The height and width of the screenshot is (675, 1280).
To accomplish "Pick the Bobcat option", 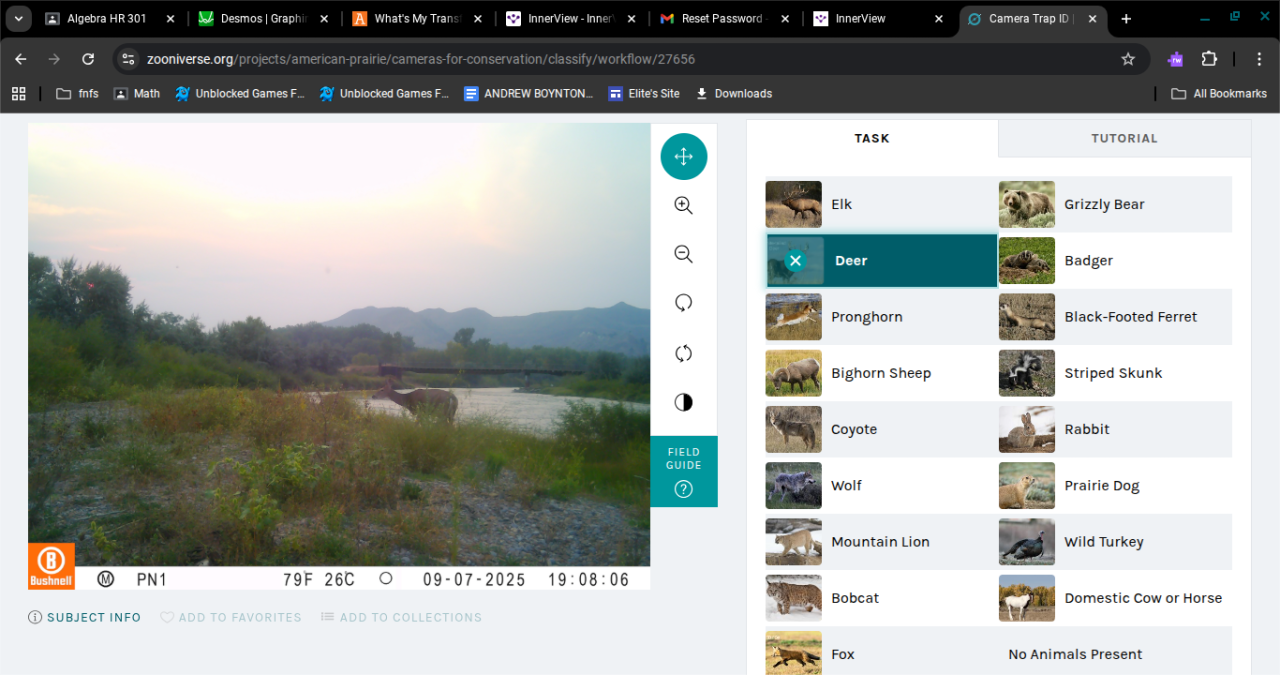I will pos(881,598).
